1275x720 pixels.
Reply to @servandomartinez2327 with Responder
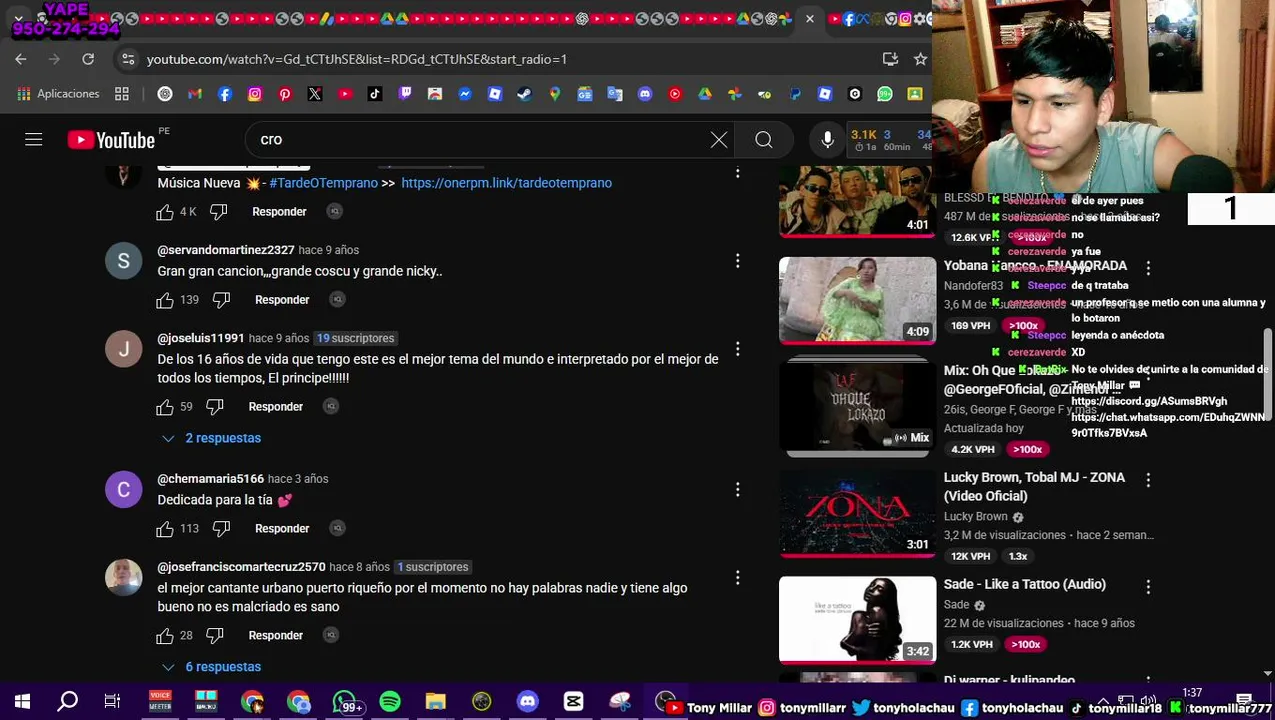click(x=282, y=300)
